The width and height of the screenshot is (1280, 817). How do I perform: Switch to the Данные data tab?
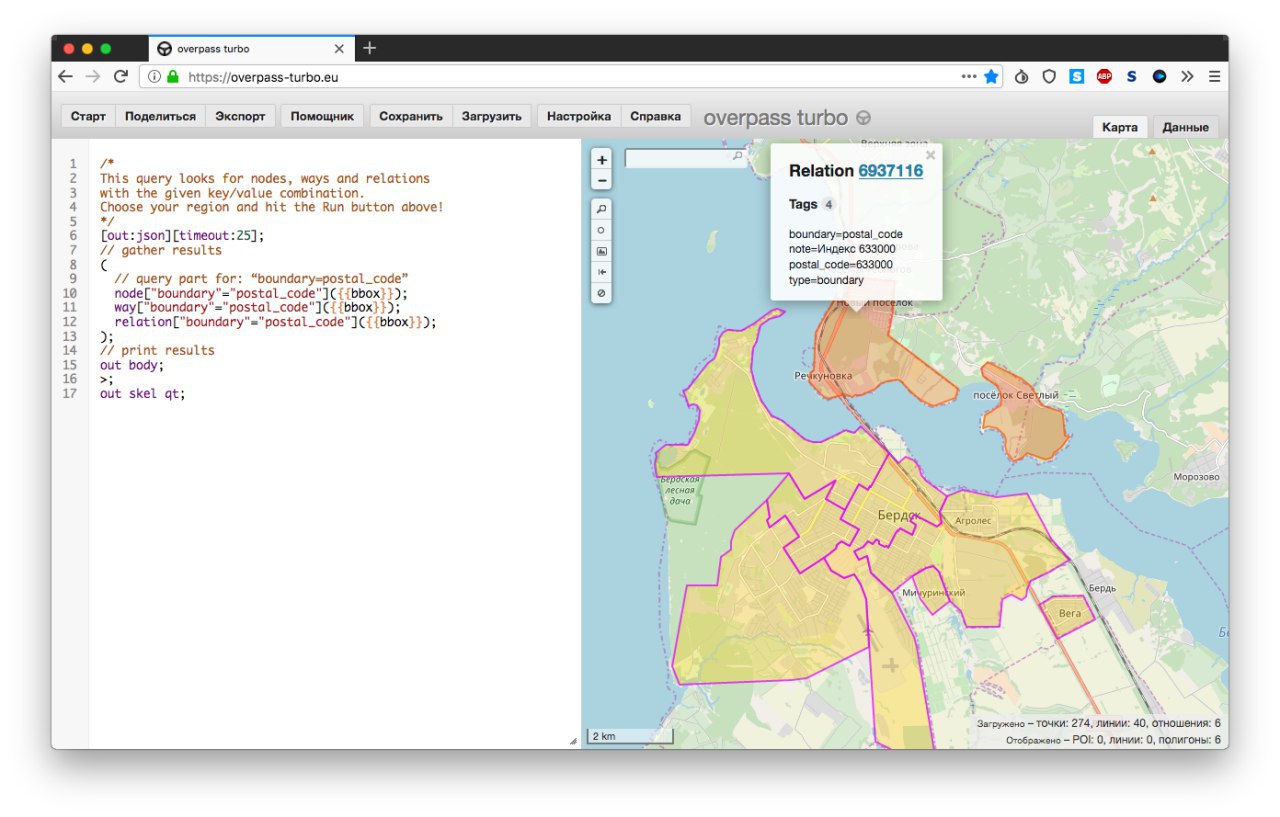1186,127
